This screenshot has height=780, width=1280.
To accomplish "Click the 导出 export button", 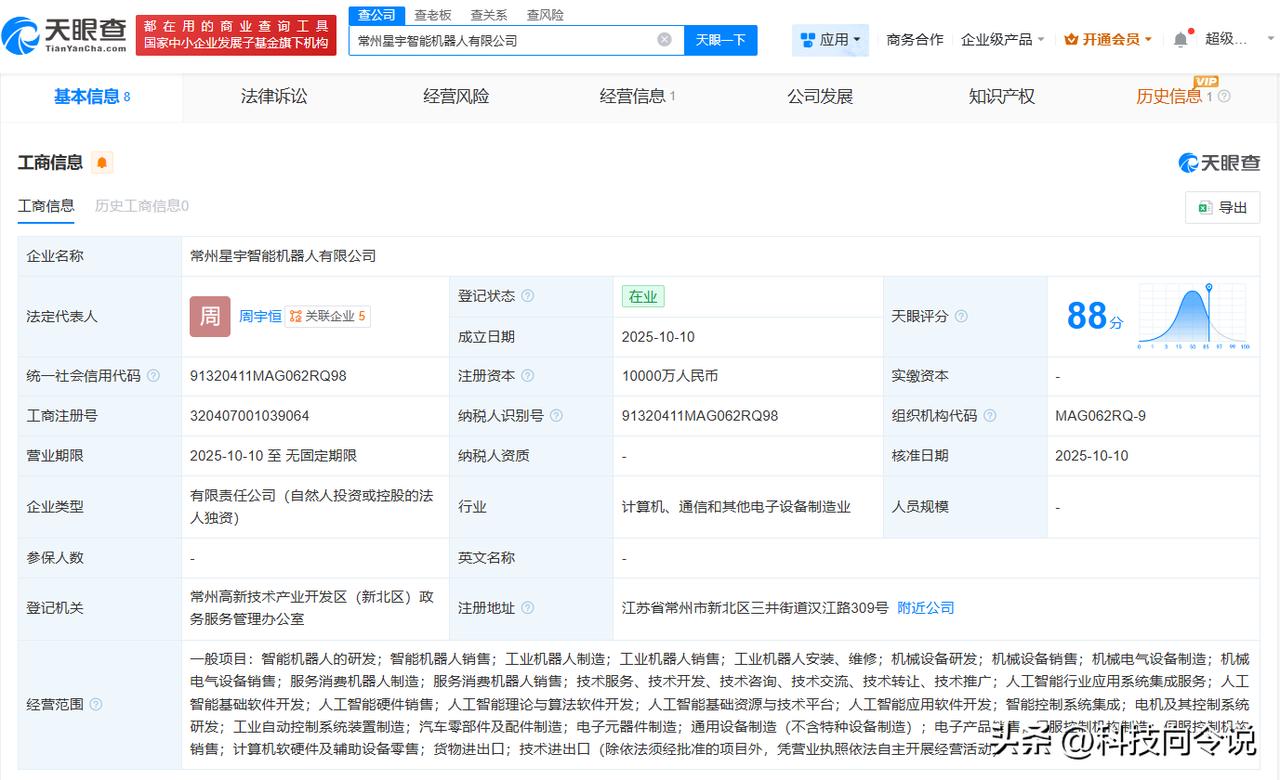I will (1222, 208).
